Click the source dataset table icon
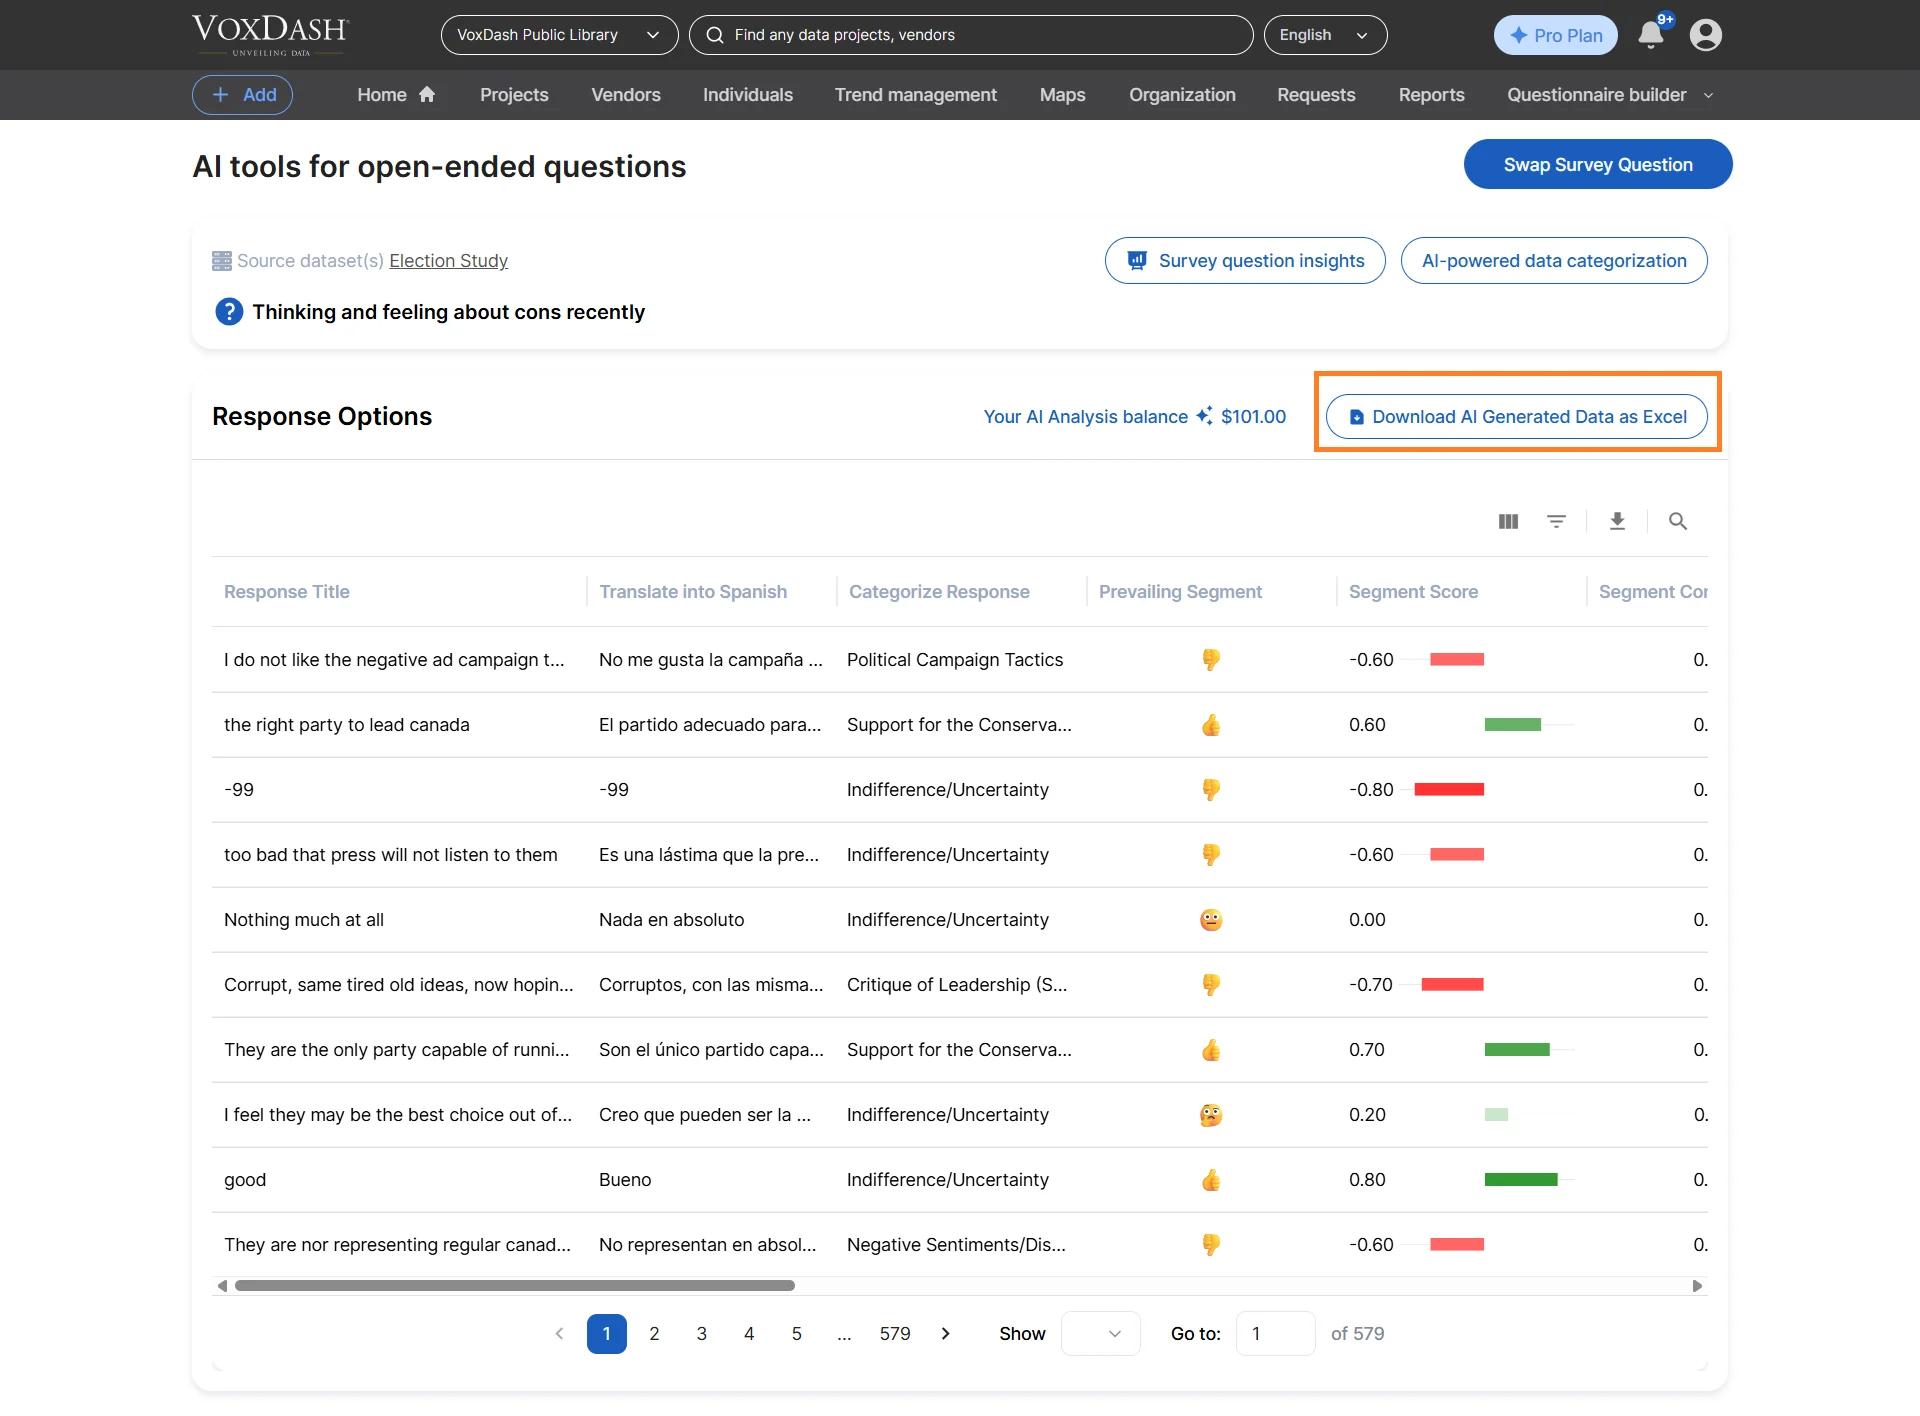The image size is (1920, 1416). 222,261
